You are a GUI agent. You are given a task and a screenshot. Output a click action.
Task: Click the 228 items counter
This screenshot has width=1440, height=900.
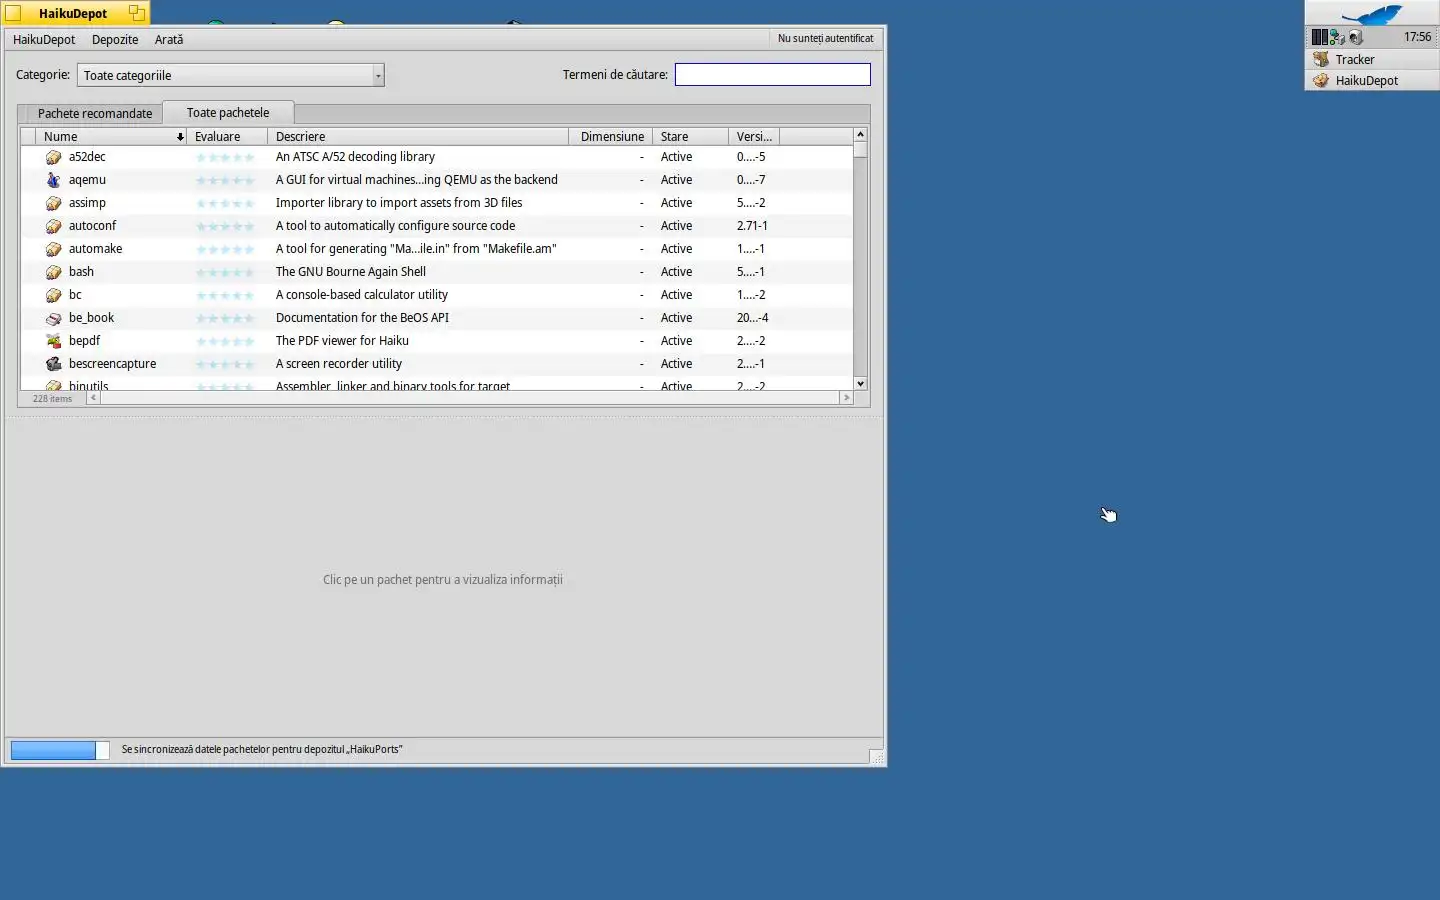(52, 399)
